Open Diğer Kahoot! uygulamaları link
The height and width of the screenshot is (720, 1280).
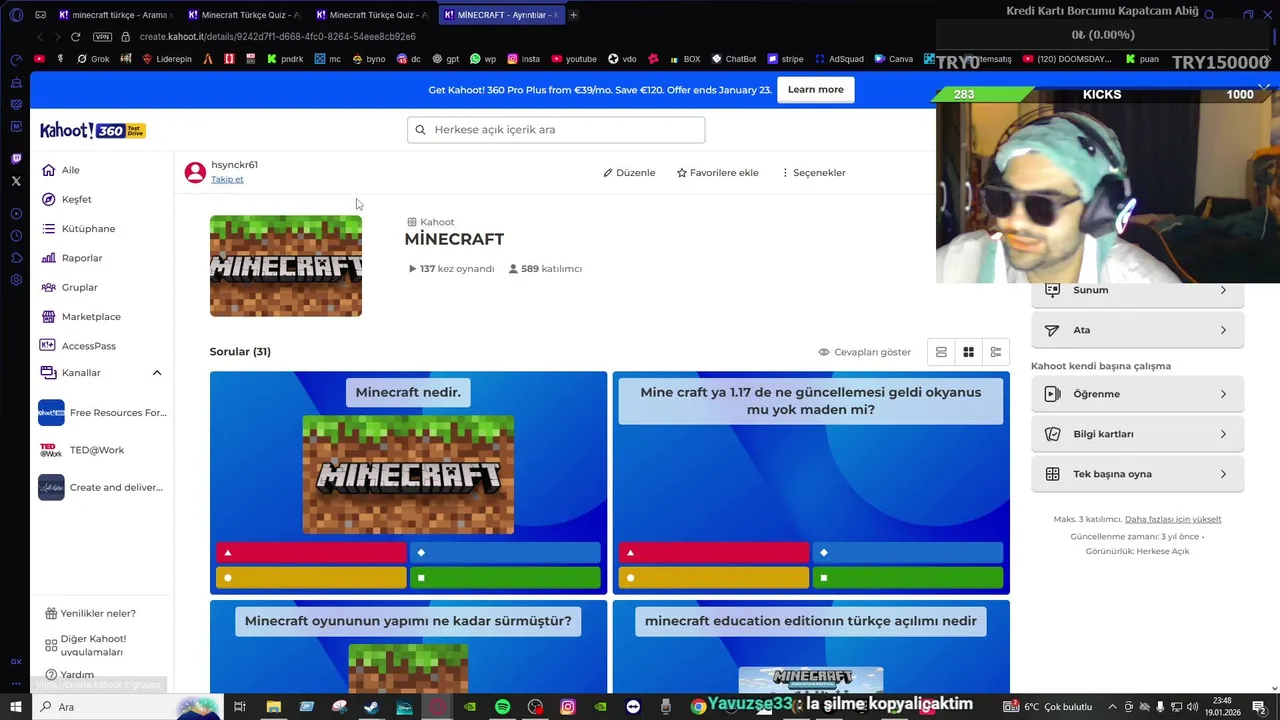88,645
